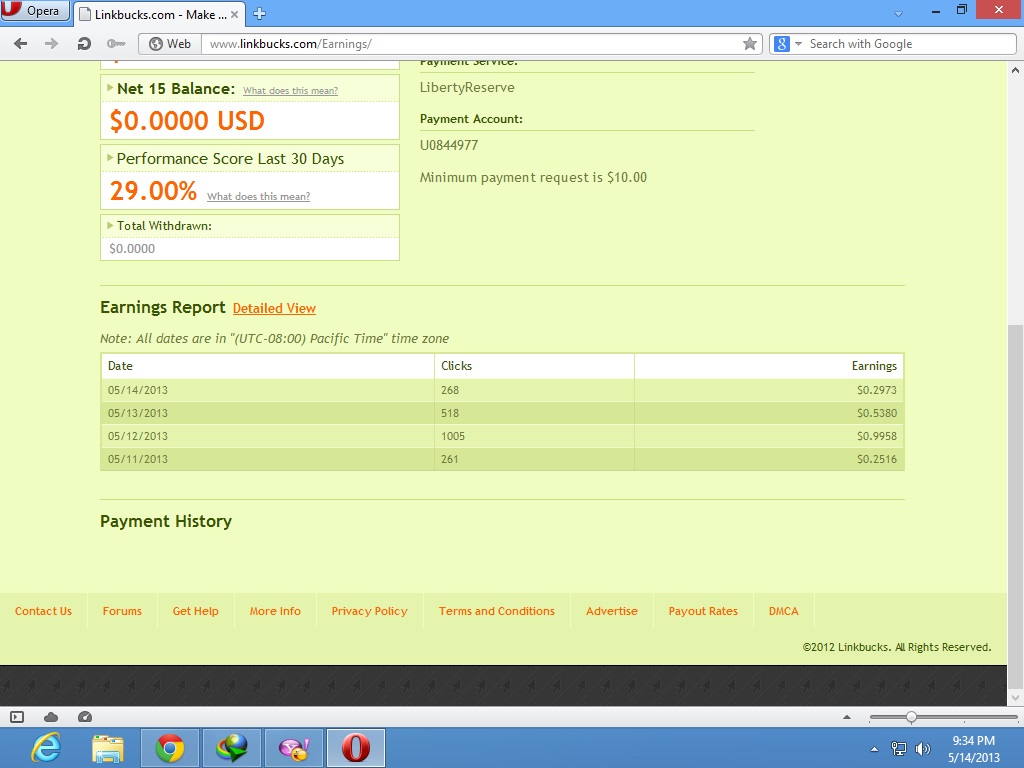Viewport: 1024px width, 768px height.
Task: Open the password wand key icon
Action: 116,44
